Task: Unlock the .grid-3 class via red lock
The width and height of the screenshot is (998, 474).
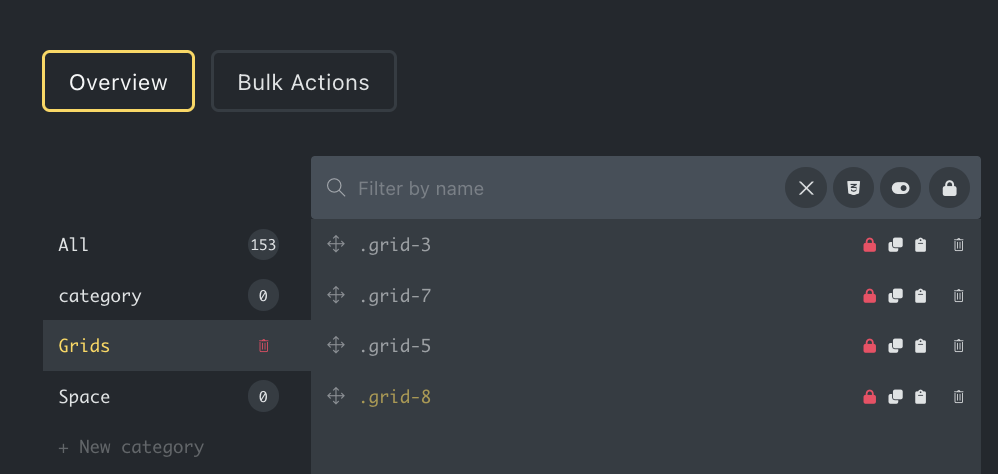Action: pyautogui.click(x=869, y=245)
